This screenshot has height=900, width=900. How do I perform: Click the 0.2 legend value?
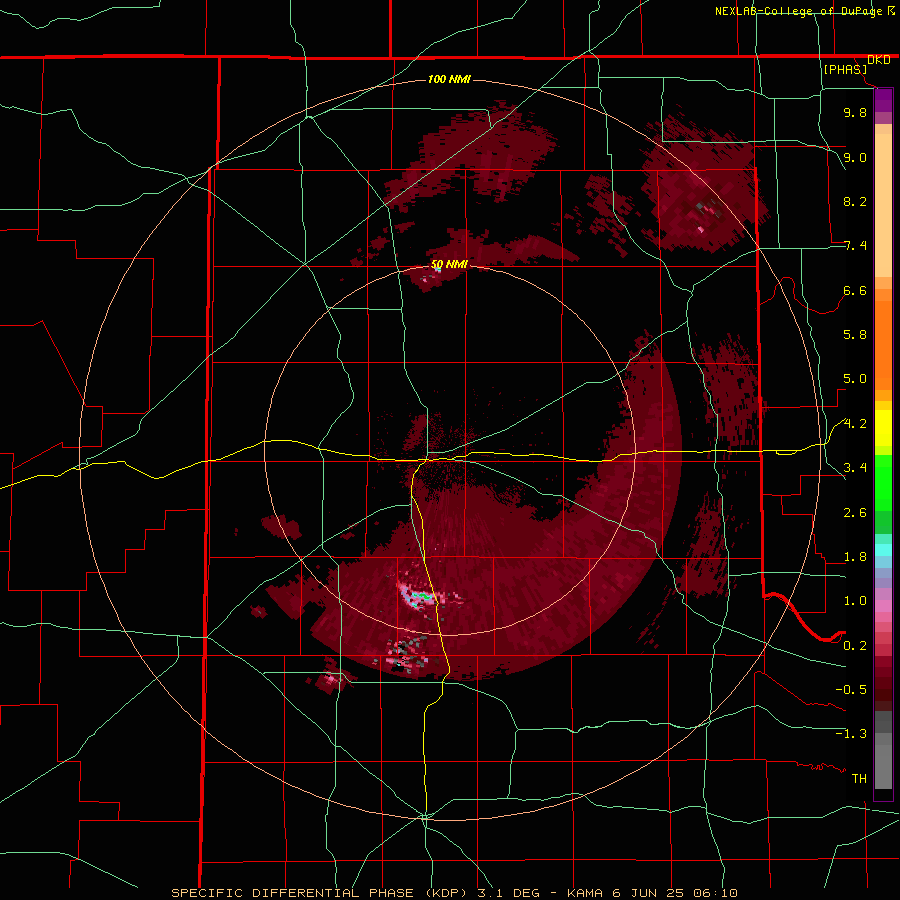(855, 646)
